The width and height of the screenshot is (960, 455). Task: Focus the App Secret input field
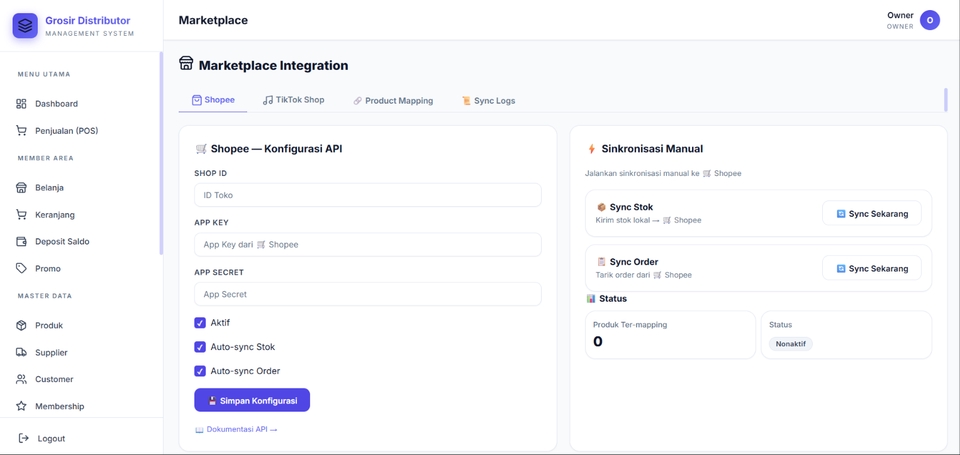pos(367,294)
